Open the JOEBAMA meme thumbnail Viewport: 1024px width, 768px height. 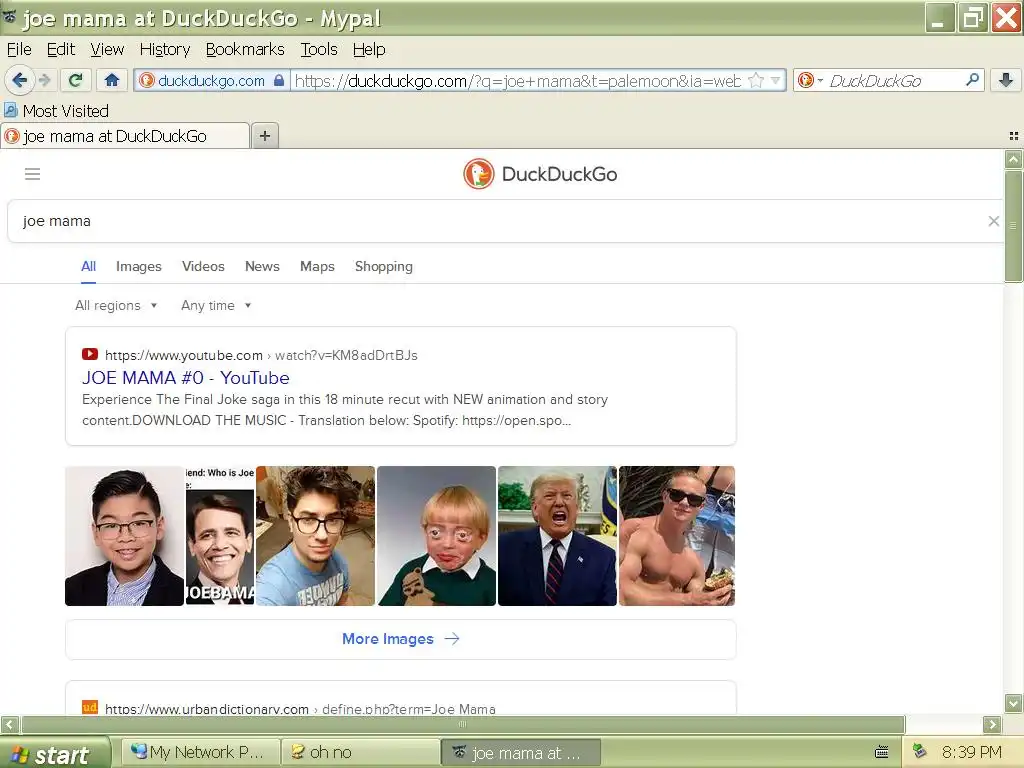pyautogui.click(x=220, y=536)
